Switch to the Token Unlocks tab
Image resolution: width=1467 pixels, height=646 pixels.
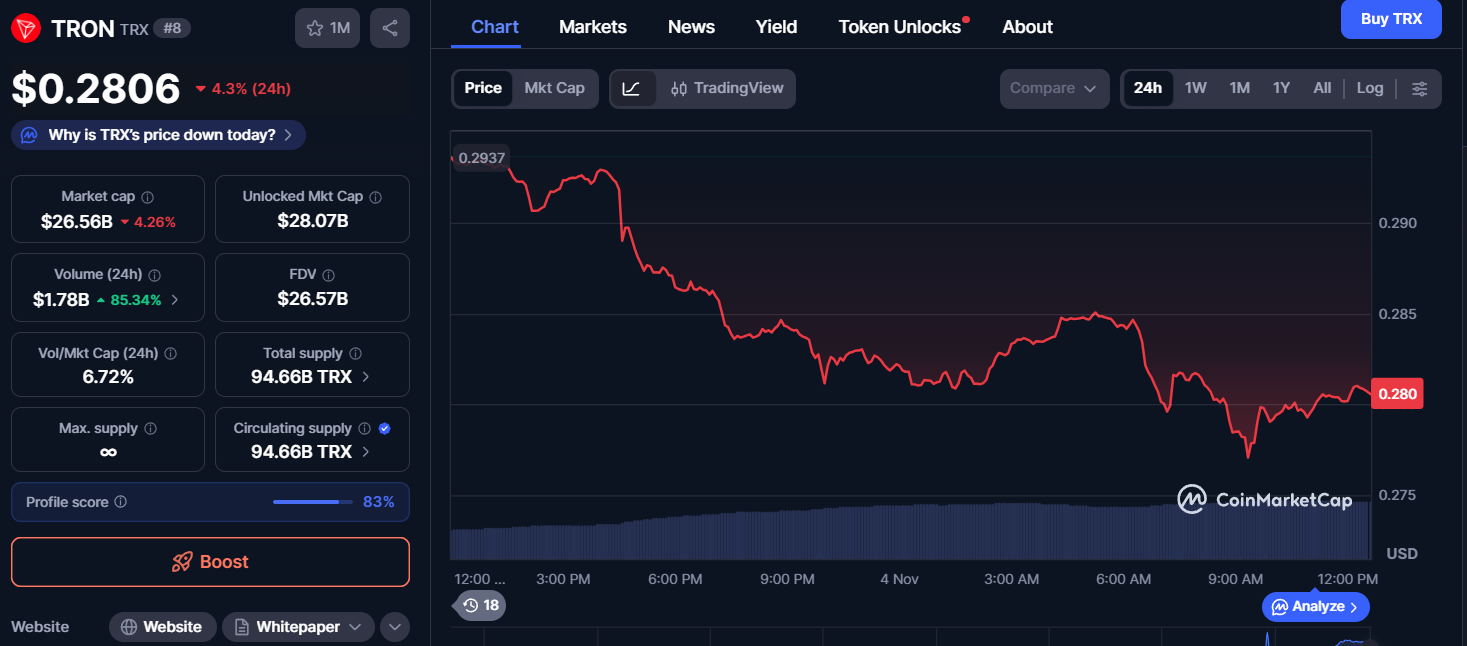coord(899,27)
